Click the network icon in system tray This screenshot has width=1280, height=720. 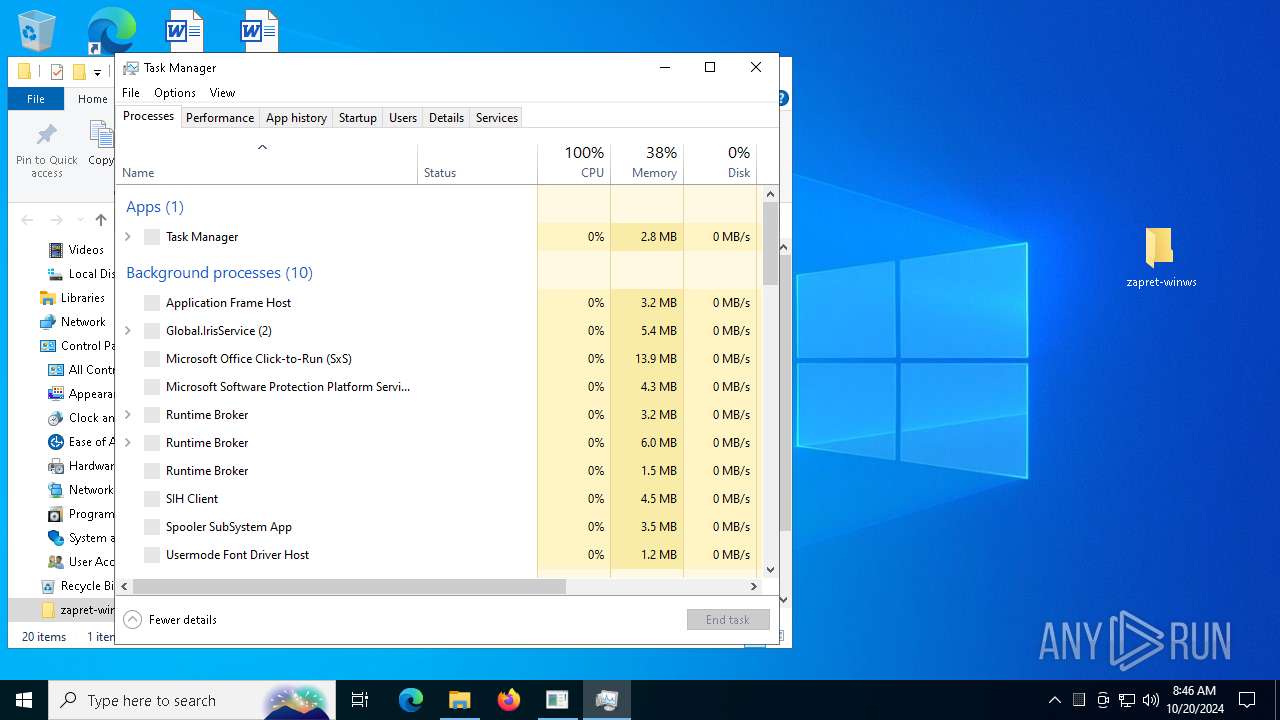1127,700
